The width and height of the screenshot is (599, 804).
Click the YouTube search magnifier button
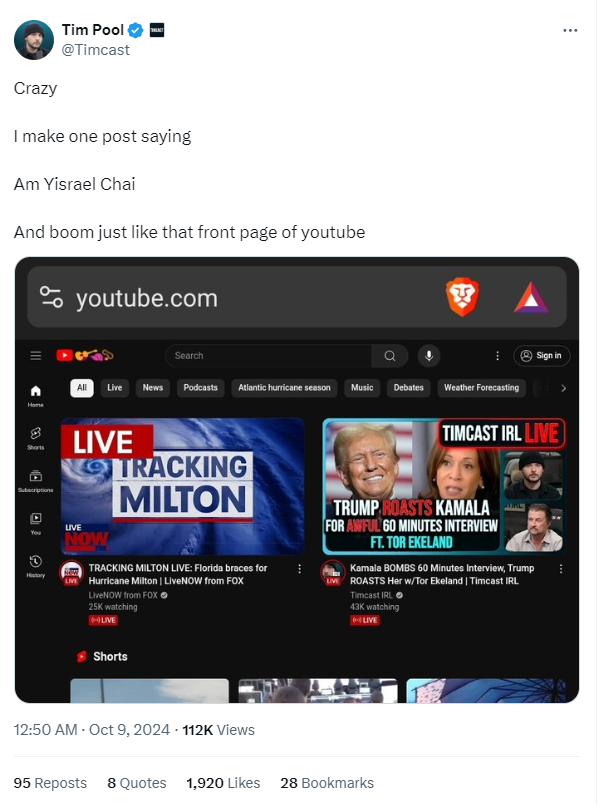pos(390,356)
